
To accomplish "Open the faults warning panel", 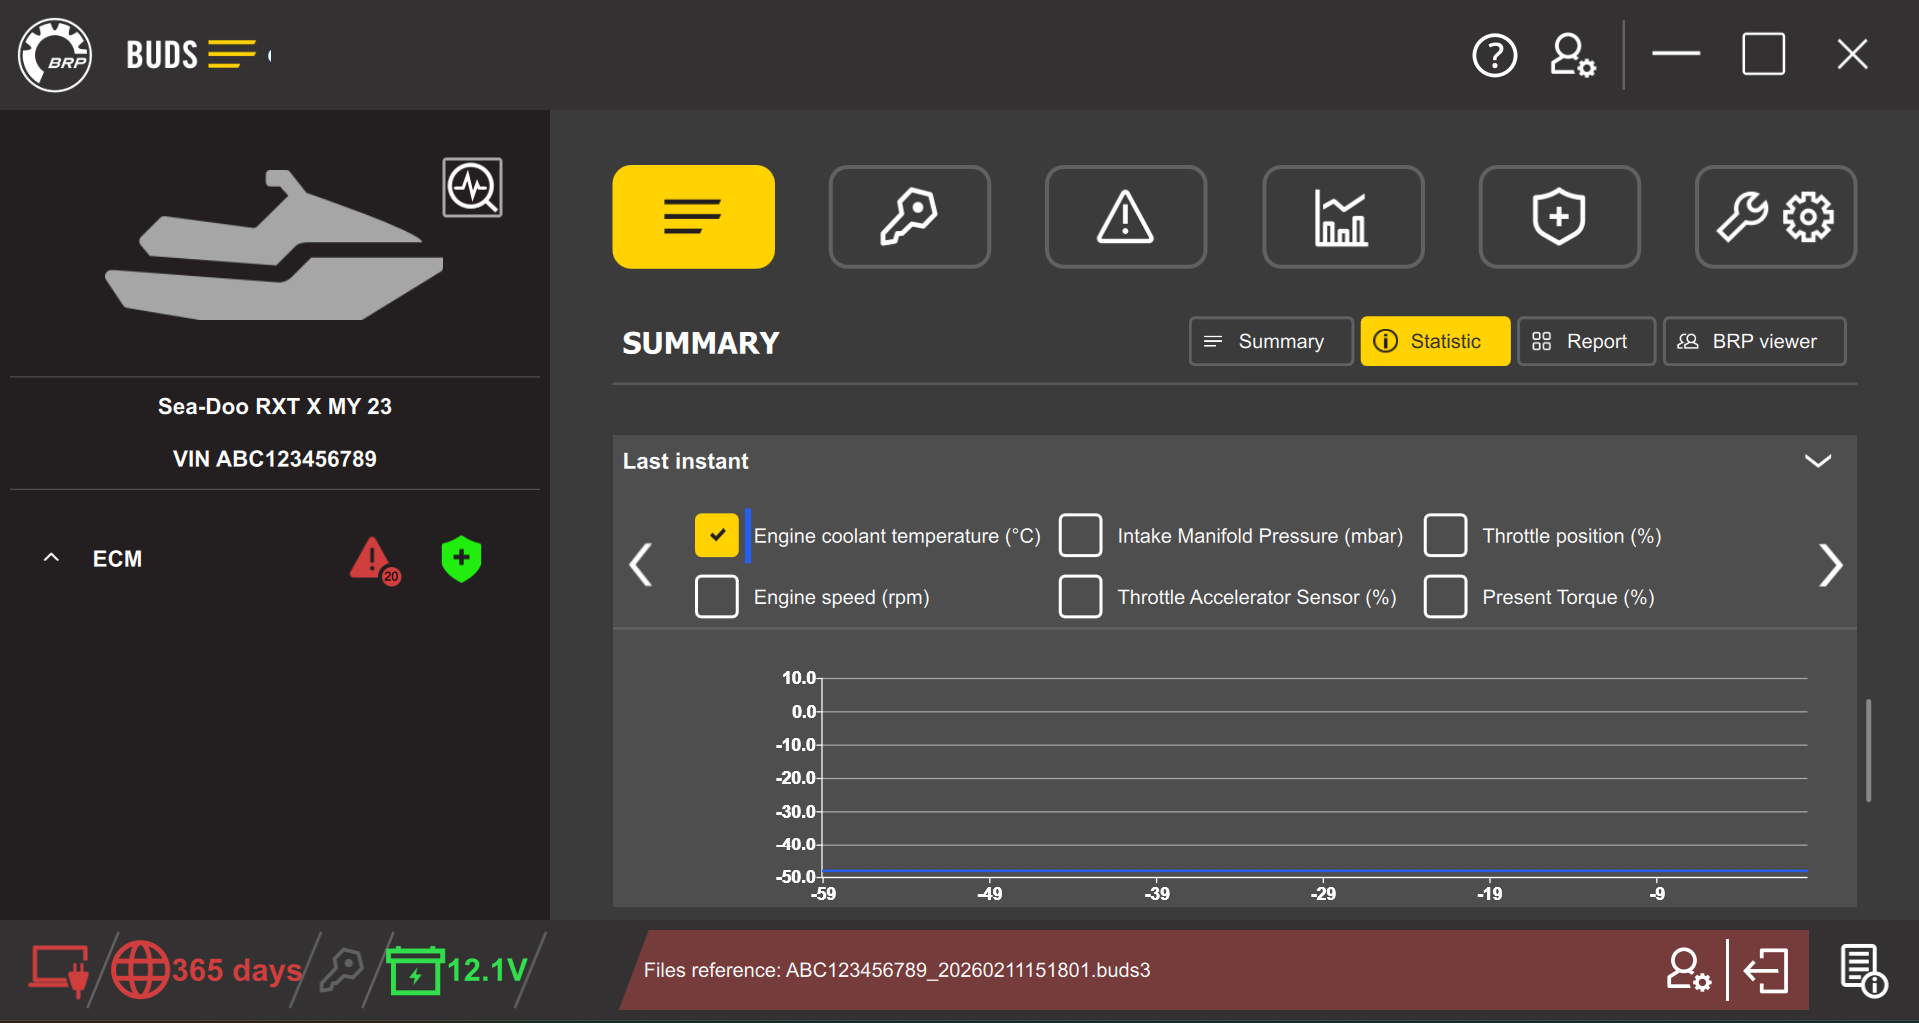I will click(x=1125, y=216).
